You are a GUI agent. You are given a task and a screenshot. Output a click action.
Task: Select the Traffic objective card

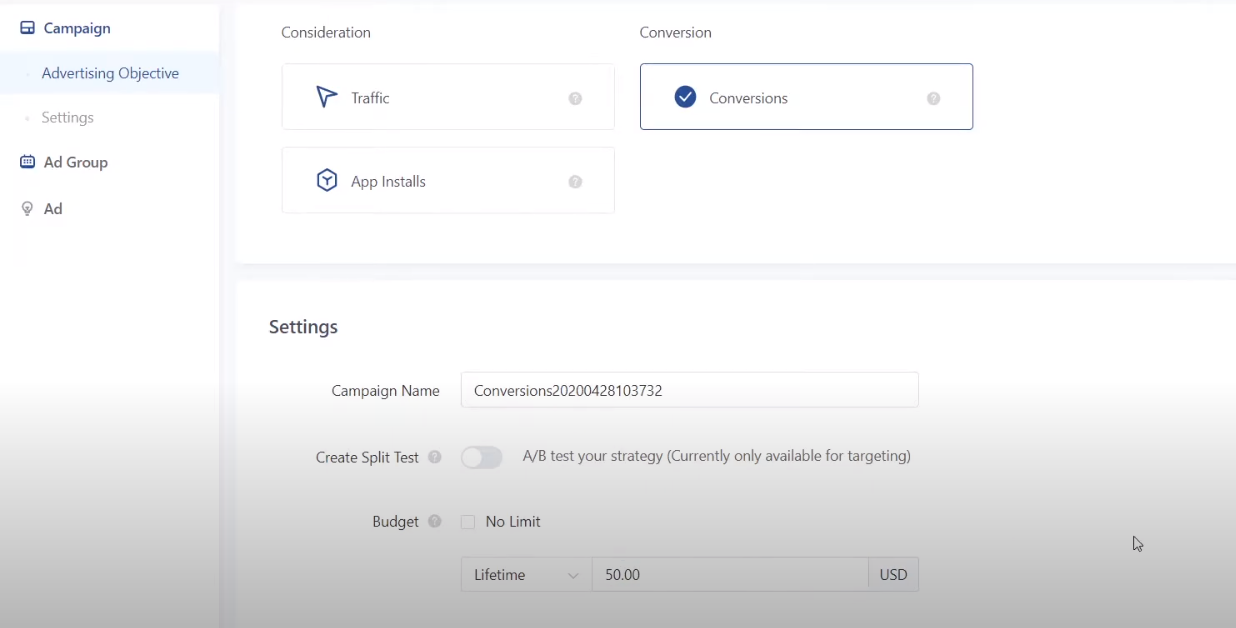coord(447,97)
